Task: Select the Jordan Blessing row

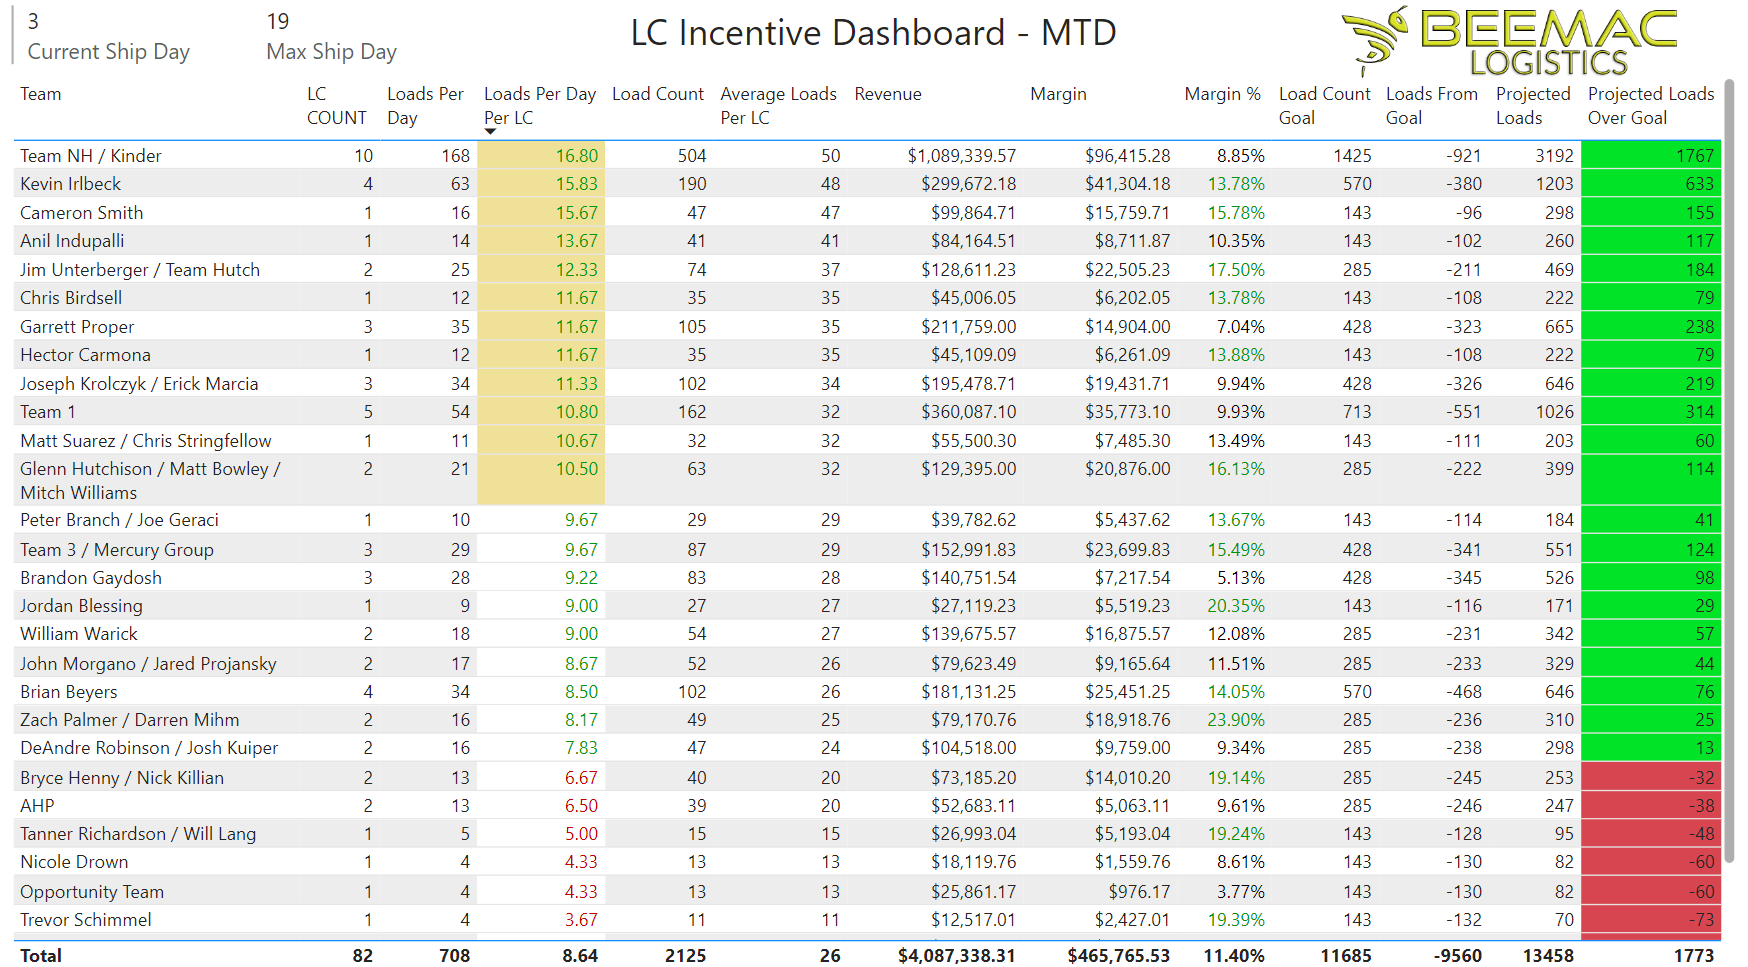Action: pyautogui.click(x=867, y=606)
